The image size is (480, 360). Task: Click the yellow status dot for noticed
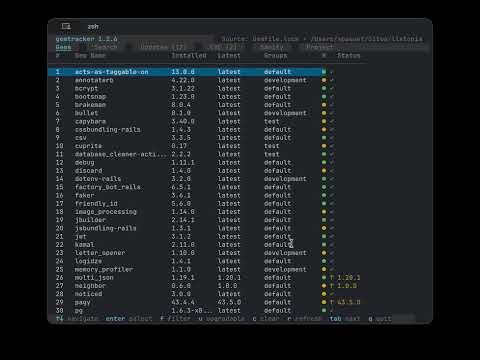[x=324, y=294]
